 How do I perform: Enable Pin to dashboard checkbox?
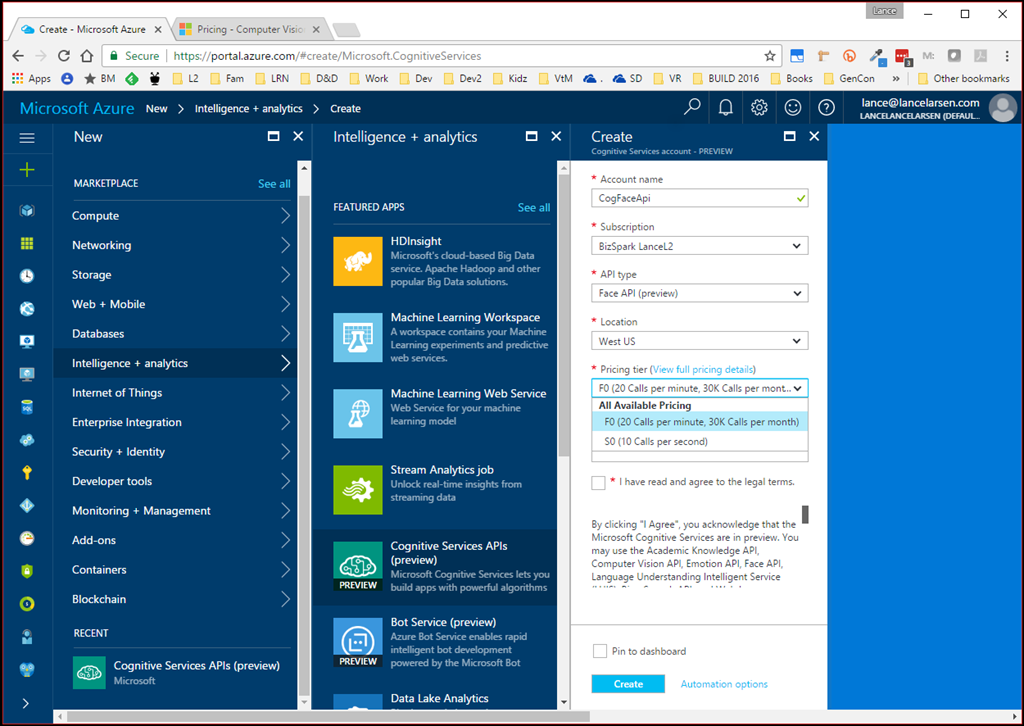600,651
